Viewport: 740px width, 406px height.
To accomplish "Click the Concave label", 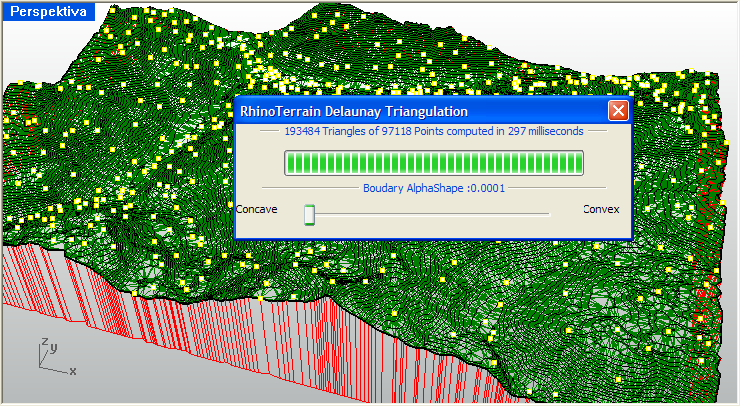I will 257,209.
